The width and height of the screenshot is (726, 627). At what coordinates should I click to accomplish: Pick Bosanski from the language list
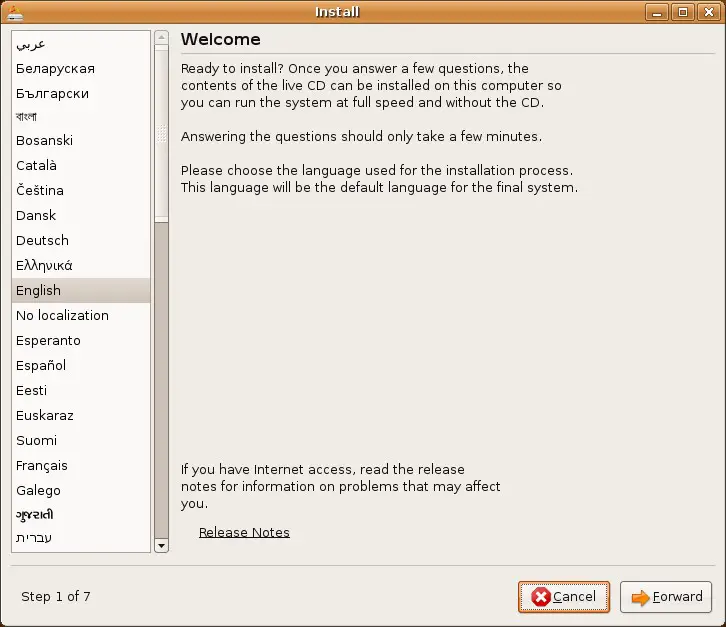point(81,140)
